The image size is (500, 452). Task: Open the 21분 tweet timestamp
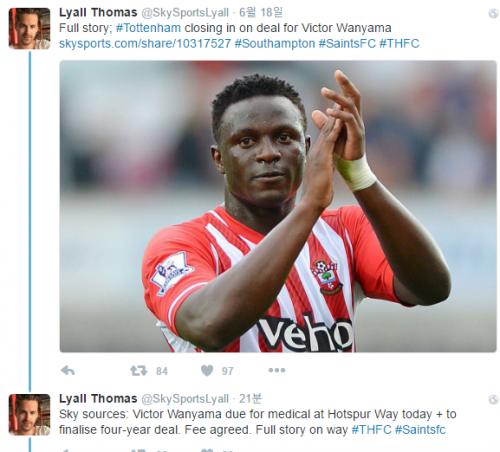[251, 398]
